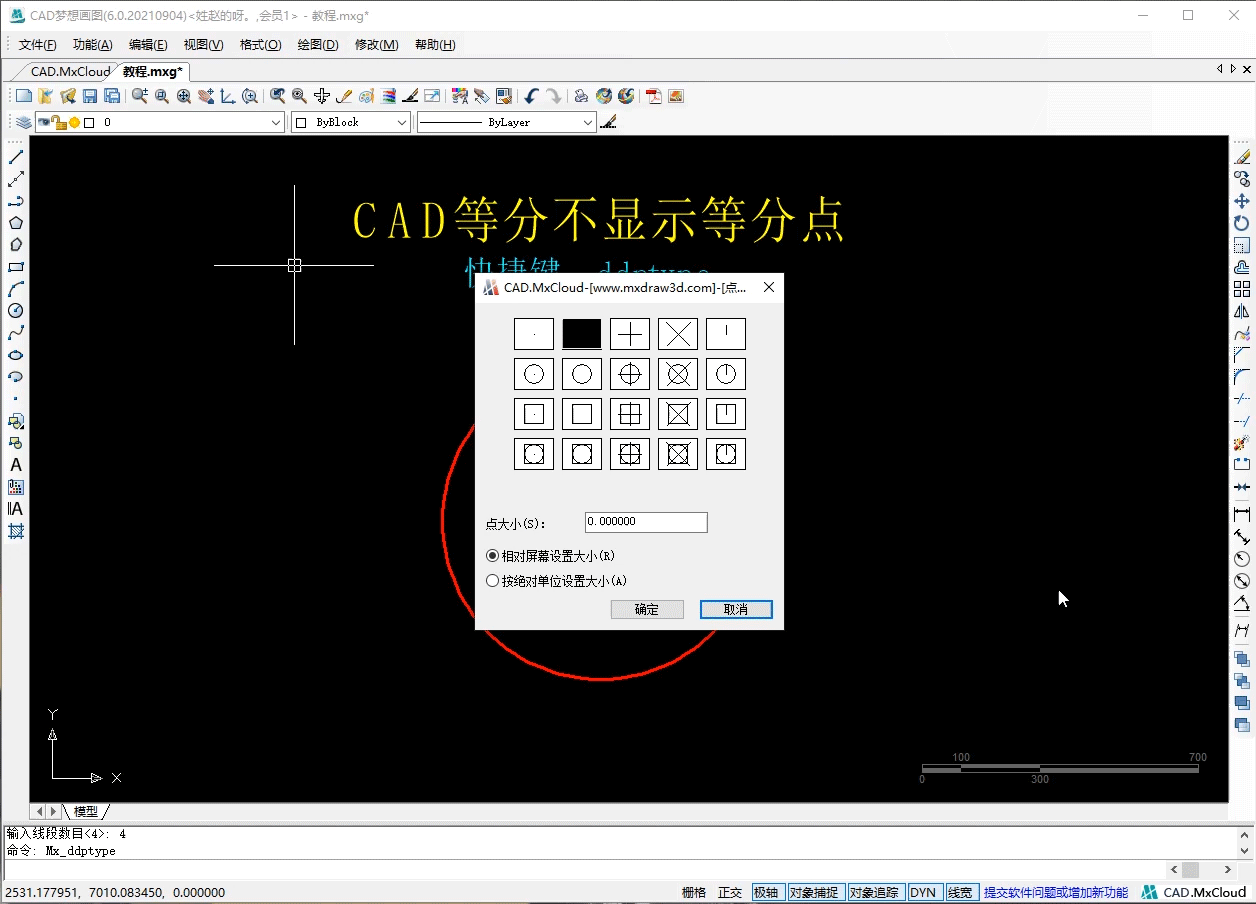Click the 确定 button in the dialog
Viewport: 1256px width, 904px height.
coord(647,609)
